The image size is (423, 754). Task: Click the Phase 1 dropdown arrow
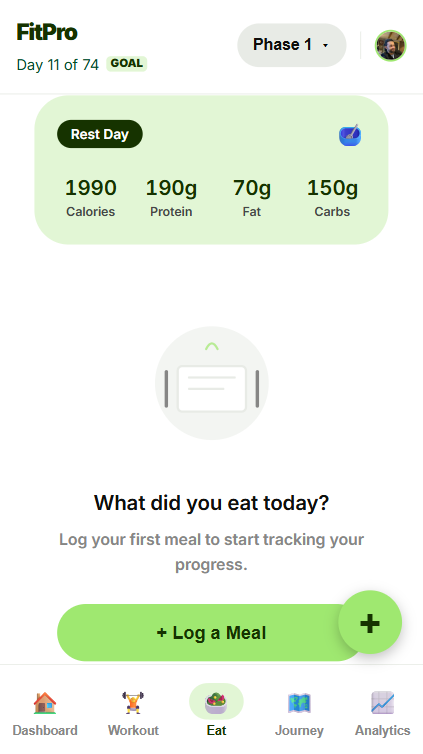pyautogui.click(x=325, y=46)
